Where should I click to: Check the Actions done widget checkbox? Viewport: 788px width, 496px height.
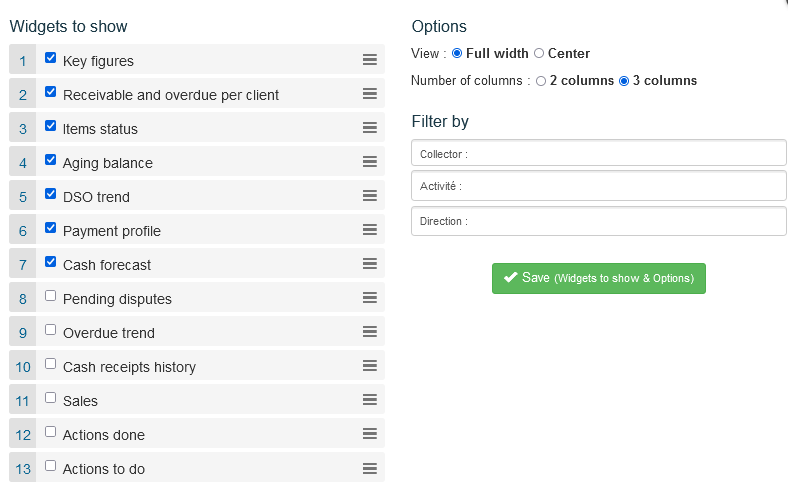[x=51, y=432]
